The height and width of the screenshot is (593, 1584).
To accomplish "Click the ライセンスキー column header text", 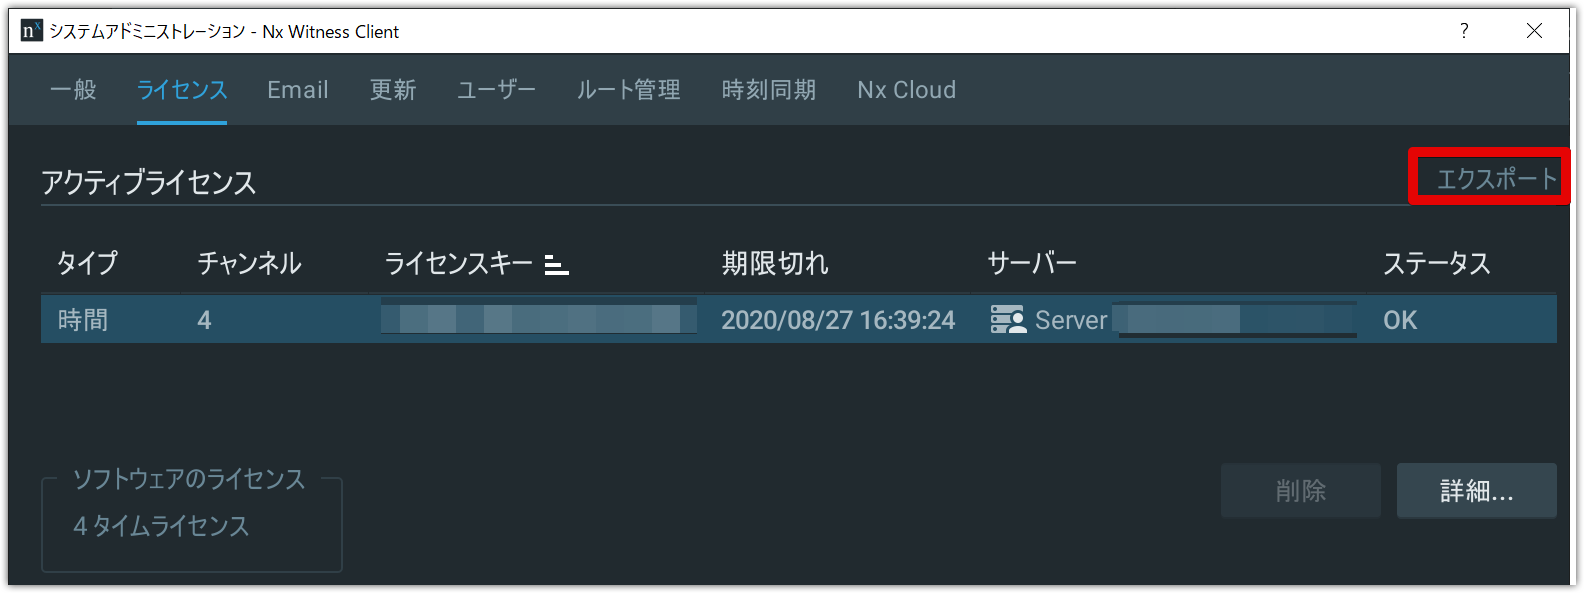I will click(x=459, y=263).
